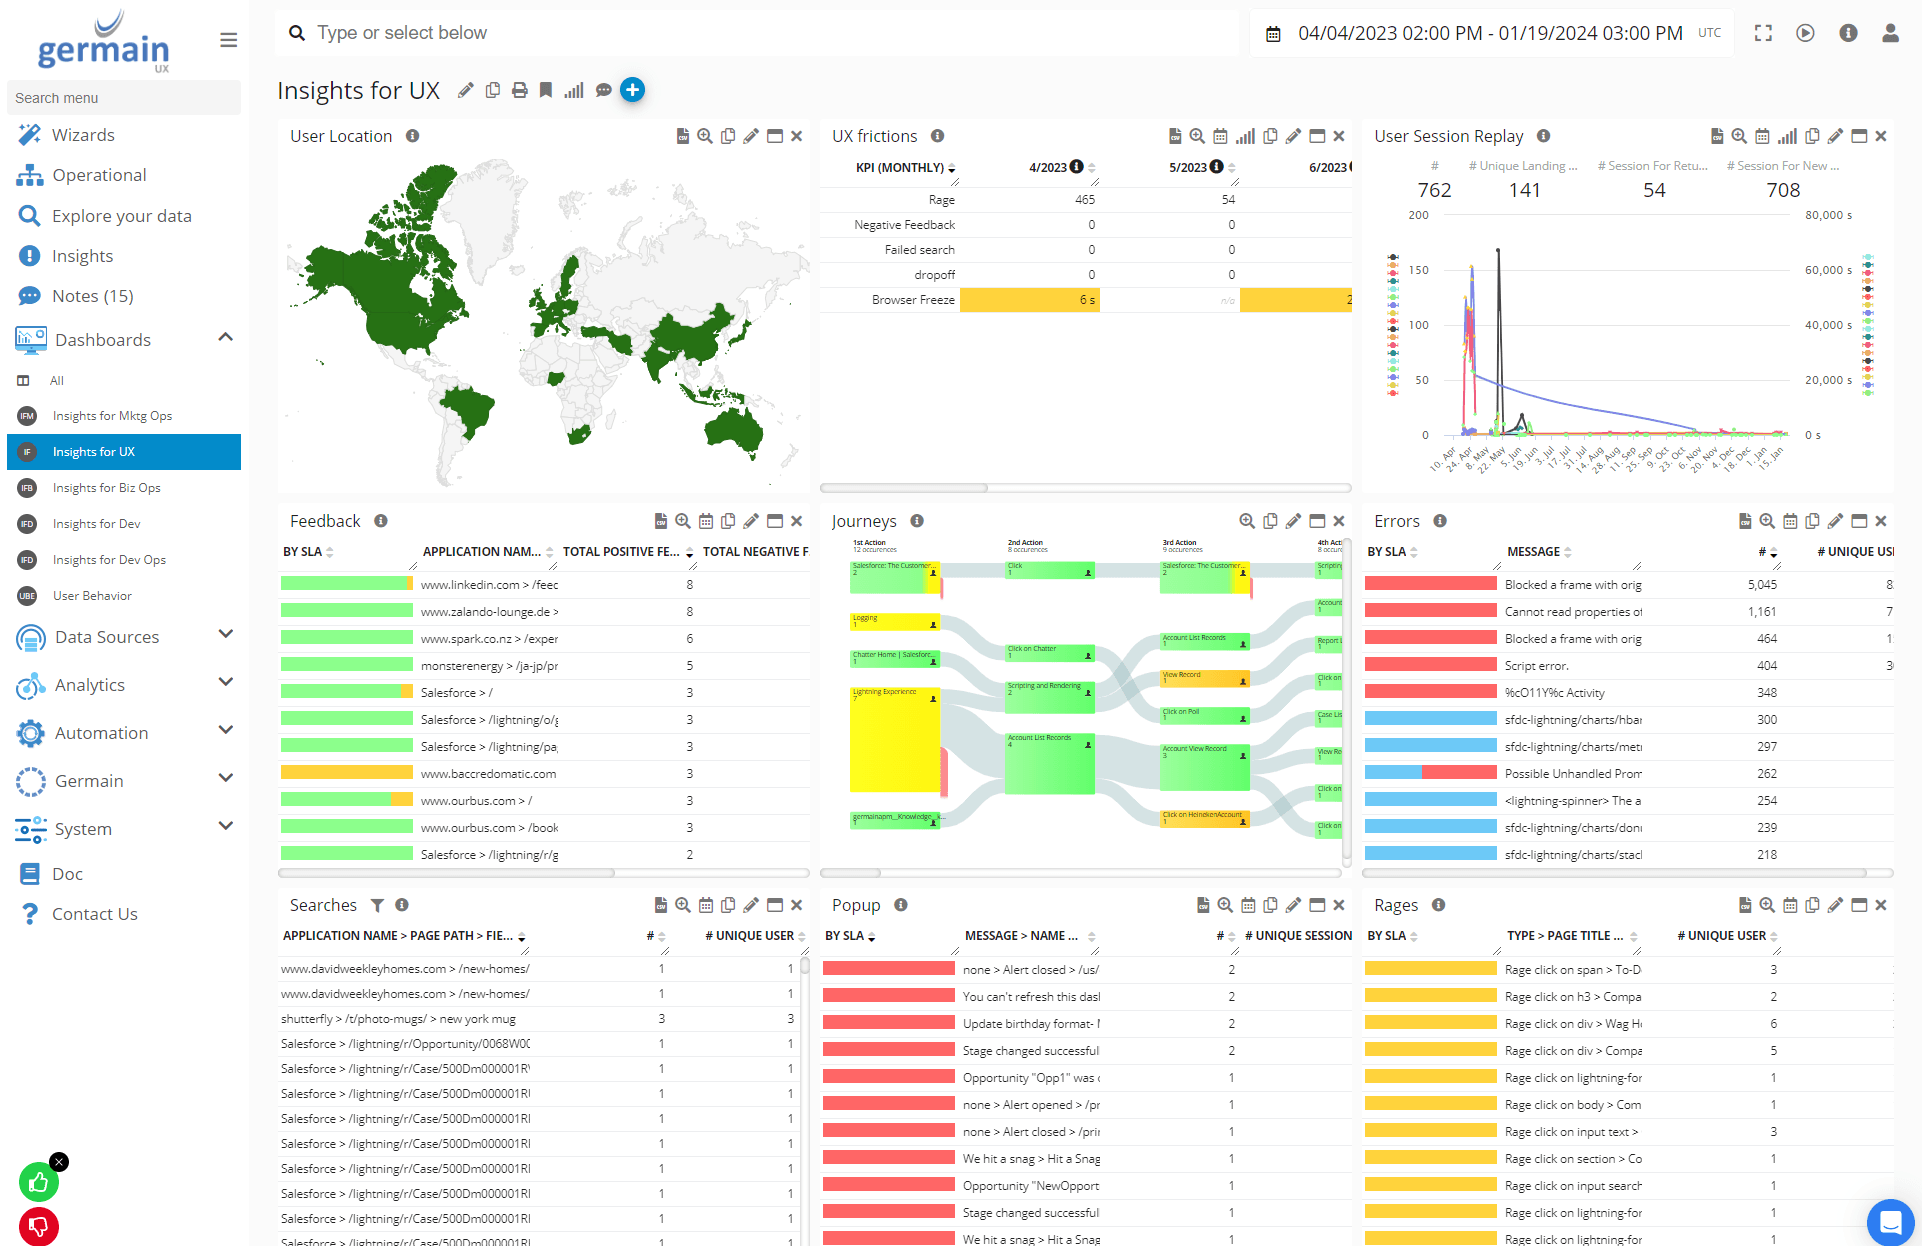This screenshot has height=1246, width=1922.
Task: Open the User Behavior dashboard
Action: click(x=92, y=596)
